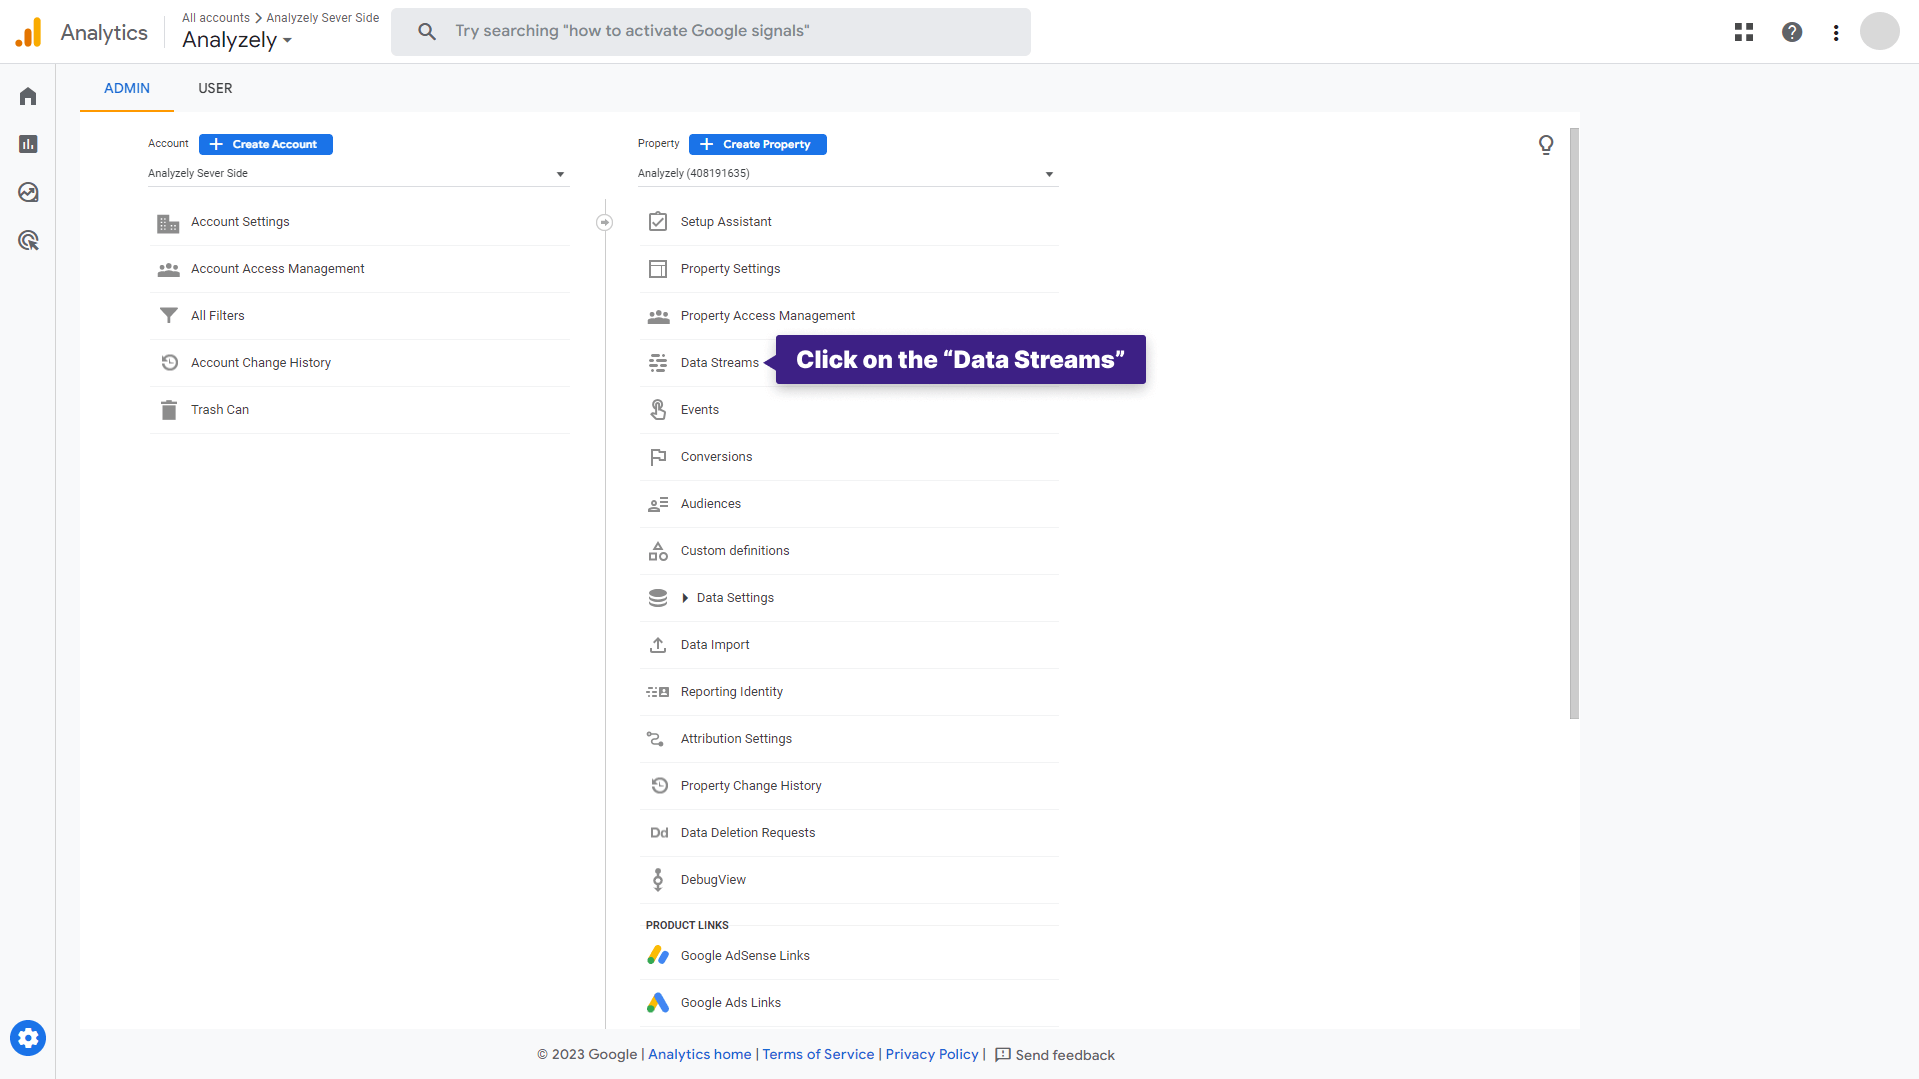The width and height of the screenshot is (1919, 1079).
Task: Click the Setup Assistant checkbox icon
Action: pos(658,222)
